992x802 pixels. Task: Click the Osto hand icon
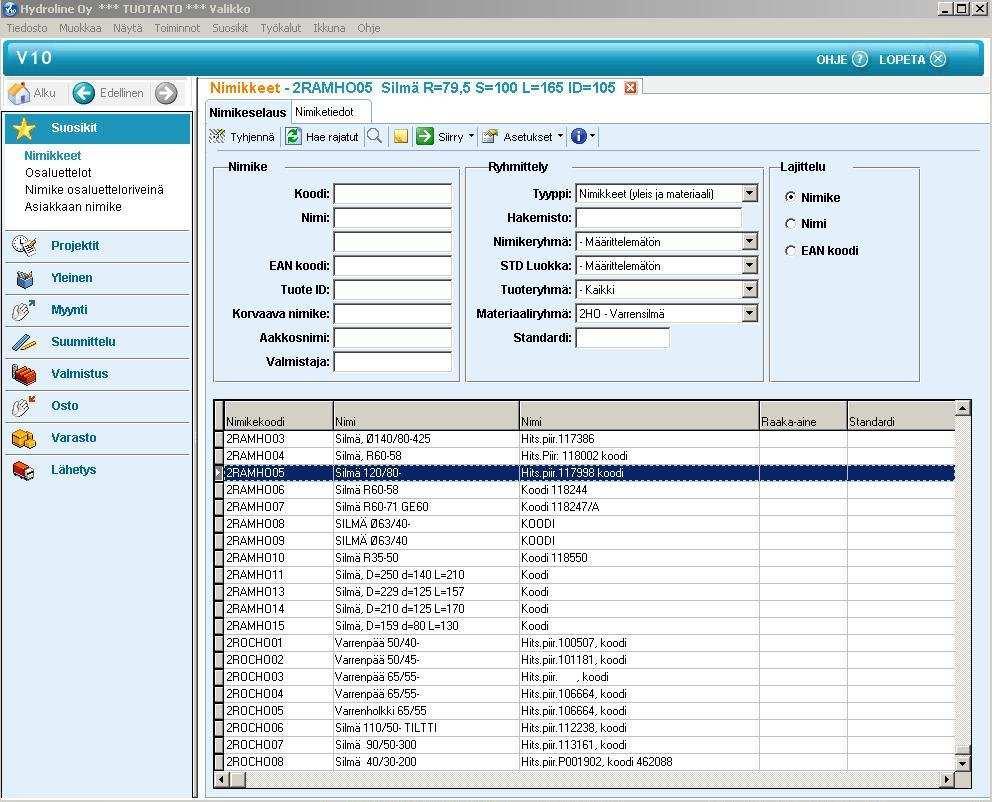pos(24,406)
